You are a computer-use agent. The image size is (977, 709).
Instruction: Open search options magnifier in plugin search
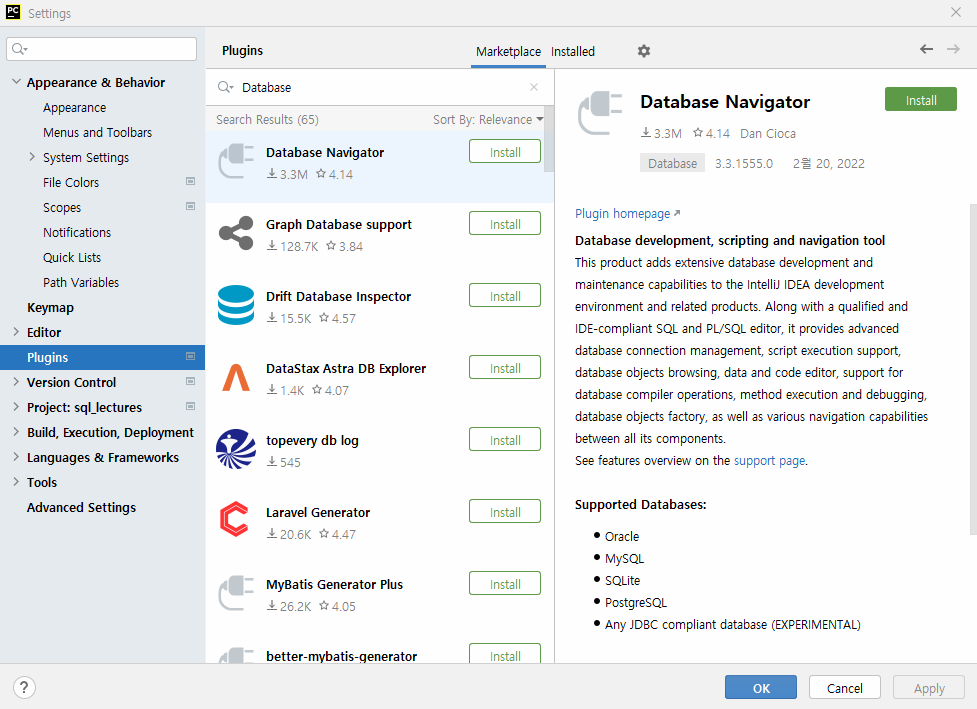(x=225, y=87)
